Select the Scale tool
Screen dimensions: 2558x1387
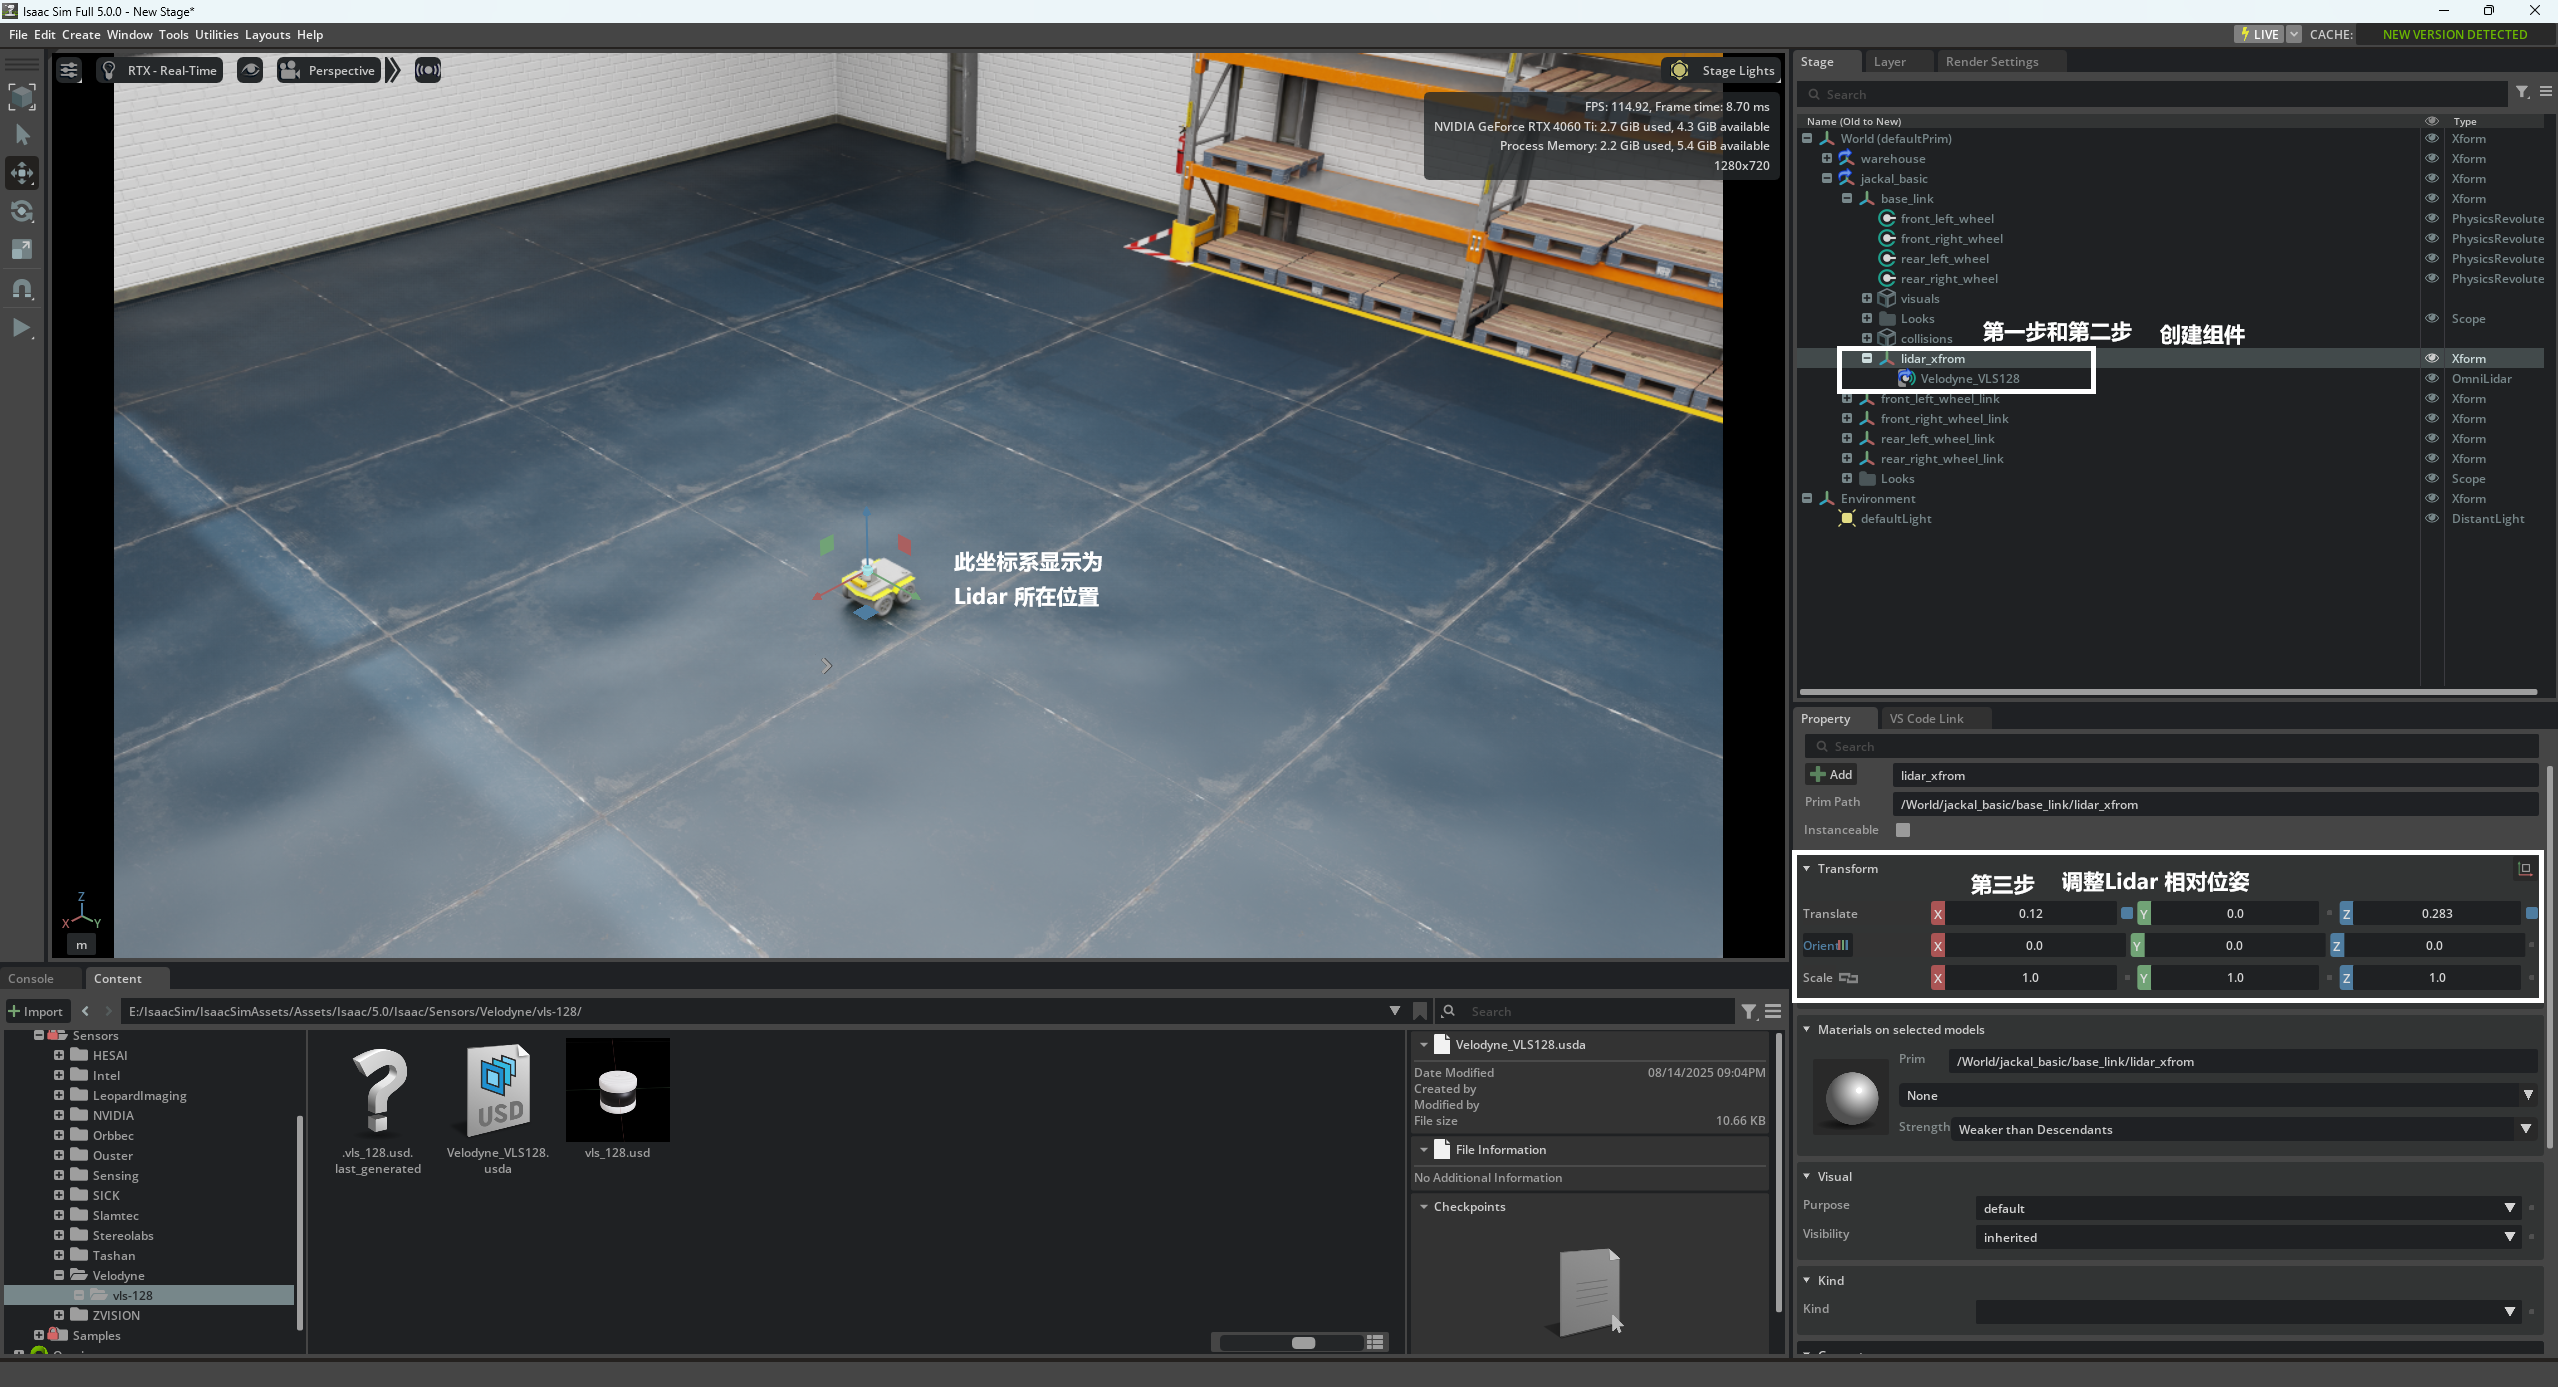tap(22, 250)
